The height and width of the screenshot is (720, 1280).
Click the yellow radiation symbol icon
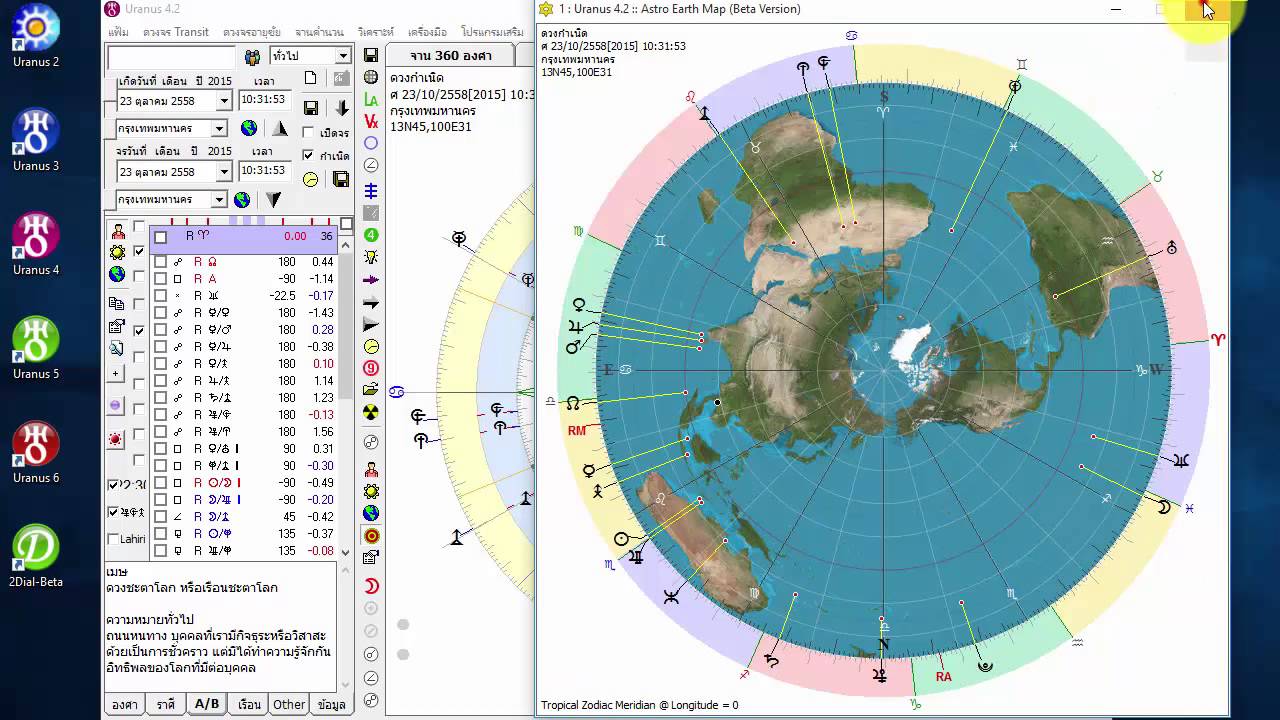tap(371, 412)
